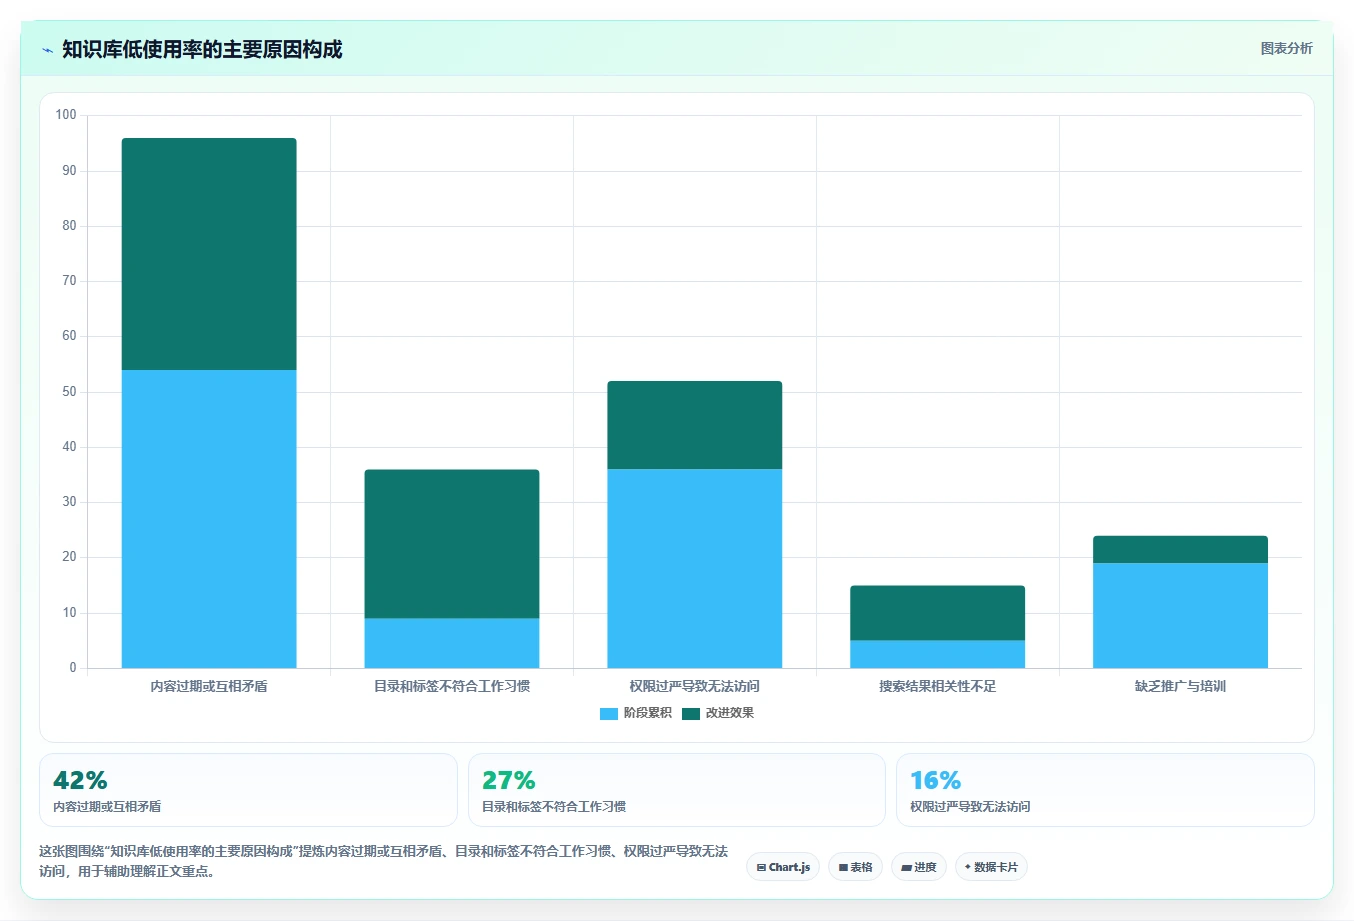Click the blue segment of 权限过严导致无法访问 bar
Viewport: 1354px width, 921px height.
(695, 568)
